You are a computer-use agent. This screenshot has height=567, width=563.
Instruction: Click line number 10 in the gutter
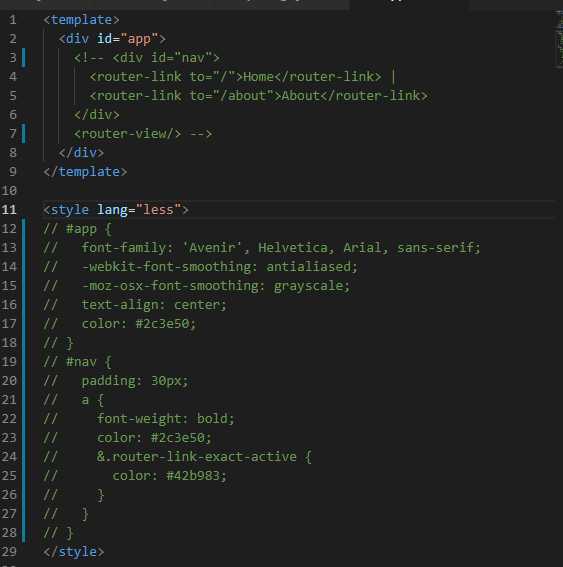click(x=9, y=191)
